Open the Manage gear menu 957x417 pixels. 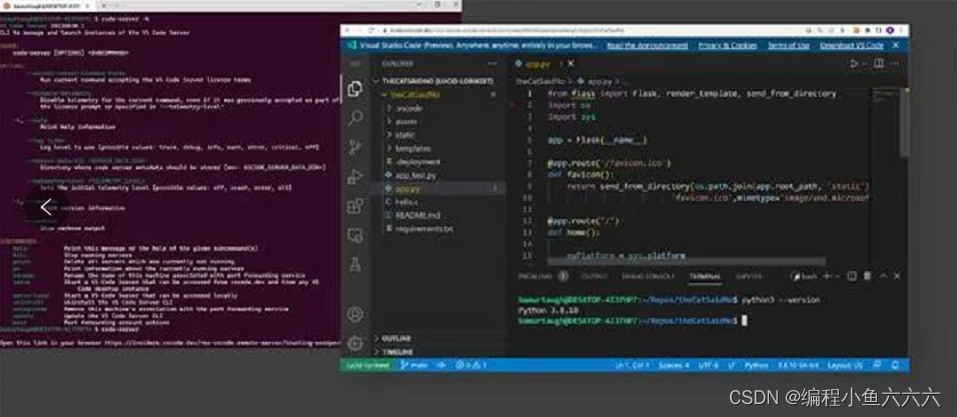(x=355, y=343)
